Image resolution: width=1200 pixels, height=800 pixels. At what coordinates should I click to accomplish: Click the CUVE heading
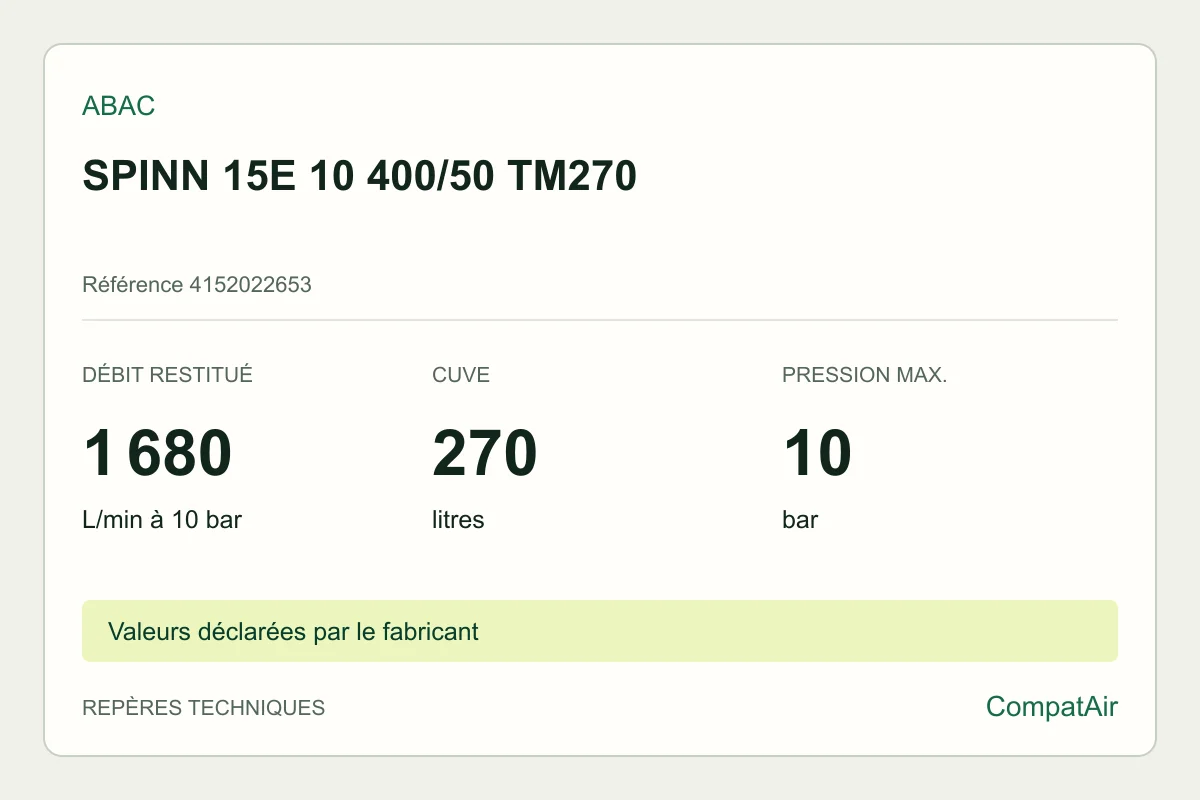click(461, 375)
